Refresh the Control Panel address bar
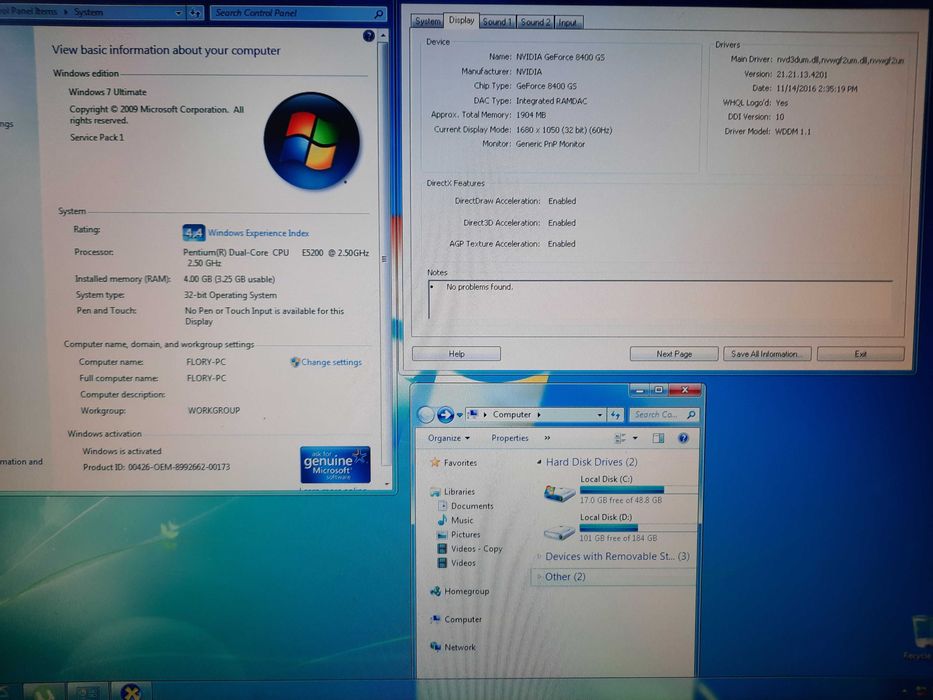This screenshot has height=700, width=933. coord(195,12)
